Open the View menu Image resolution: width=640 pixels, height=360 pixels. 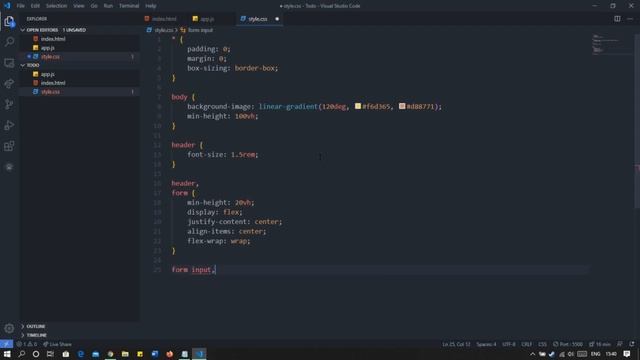[x=79, y=6]
